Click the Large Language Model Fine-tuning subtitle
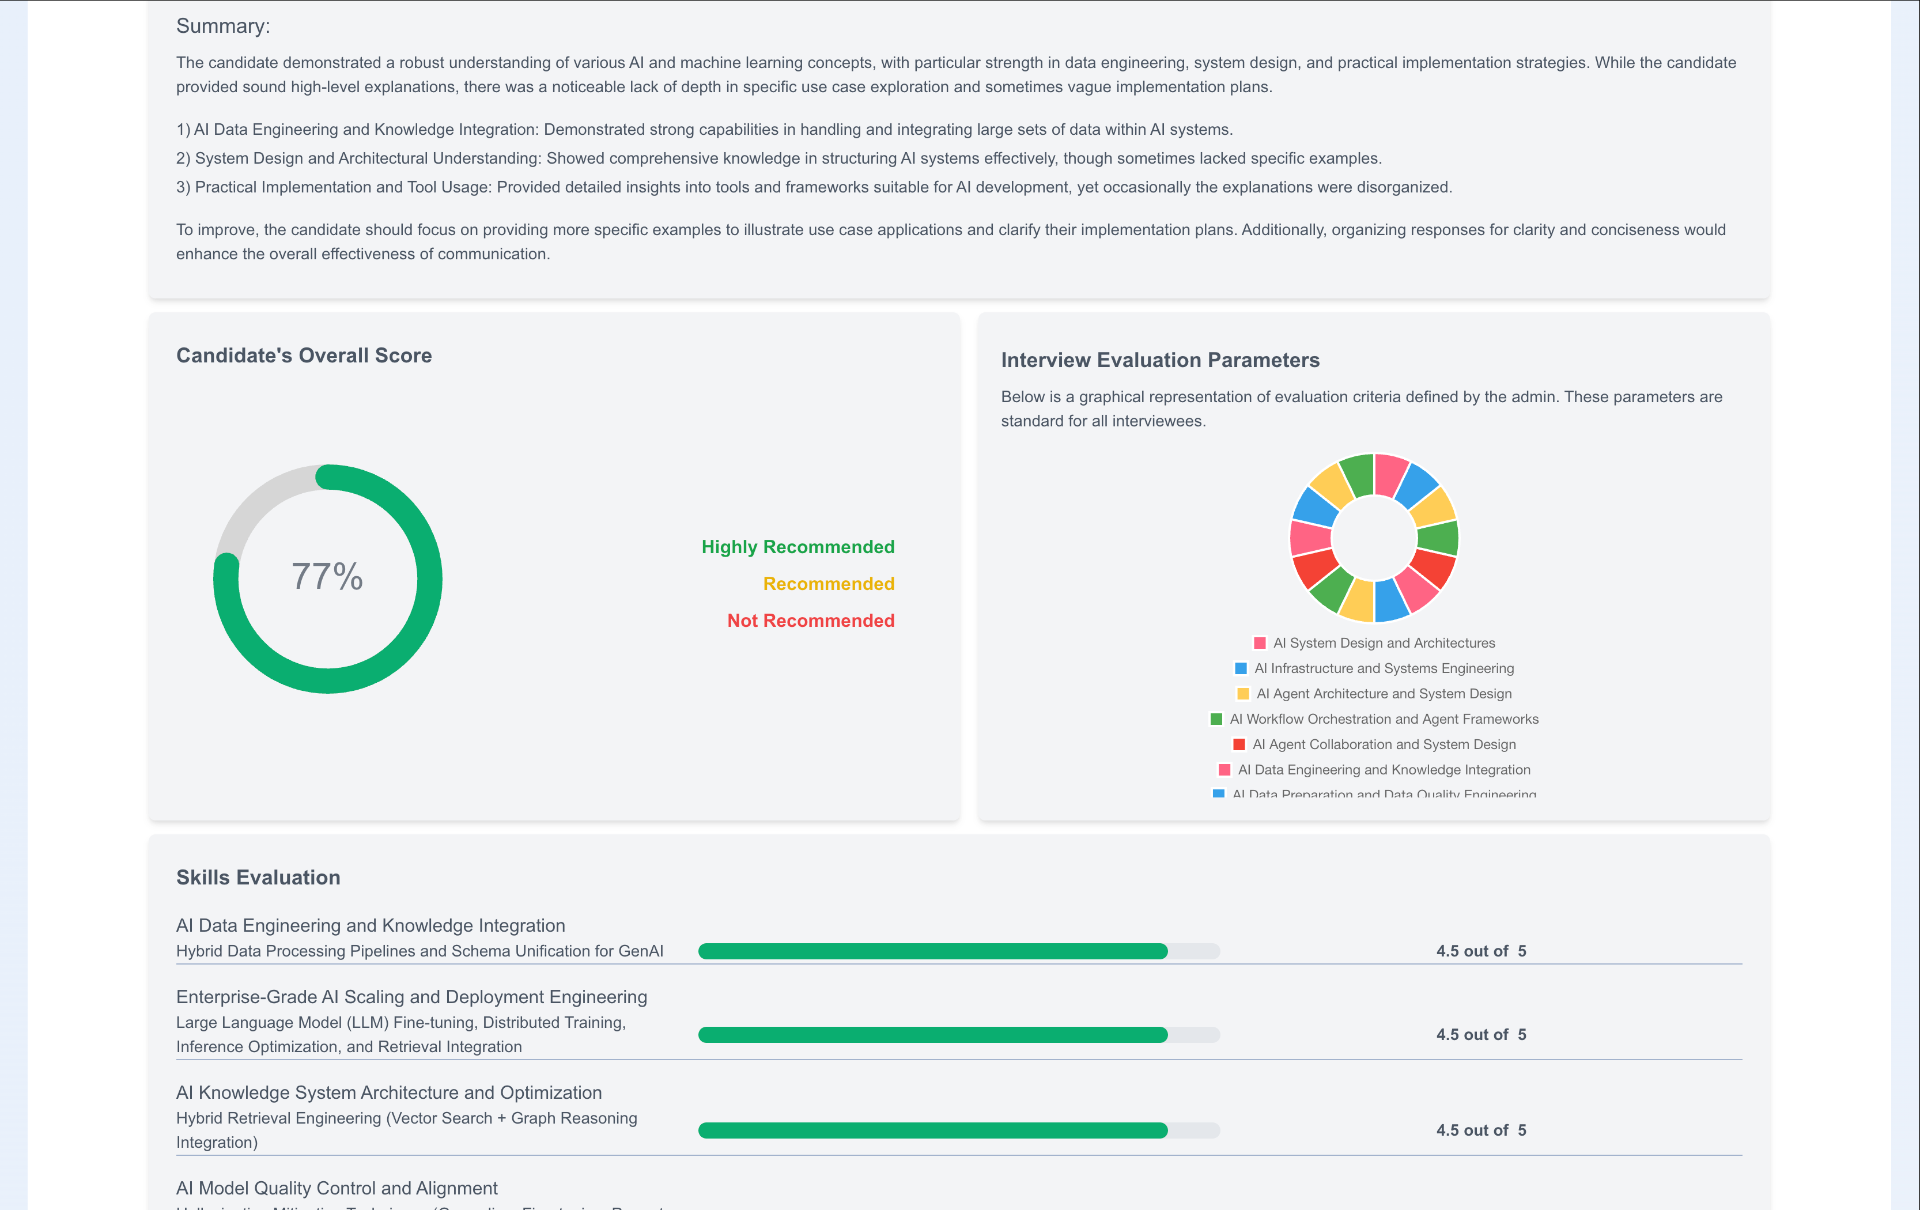 click(x=401, y=1035)
